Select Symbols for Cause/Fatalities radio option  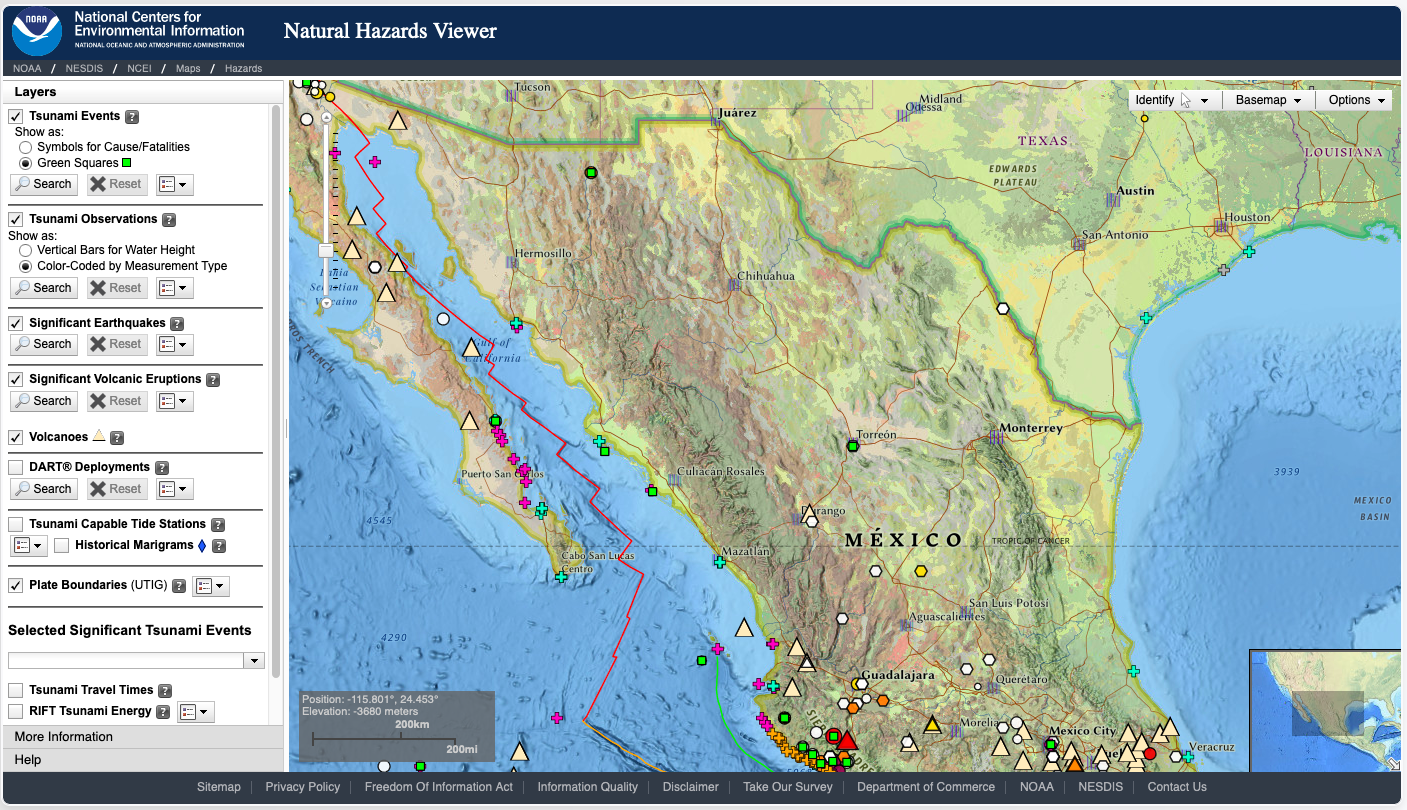[x=25, y=147]
